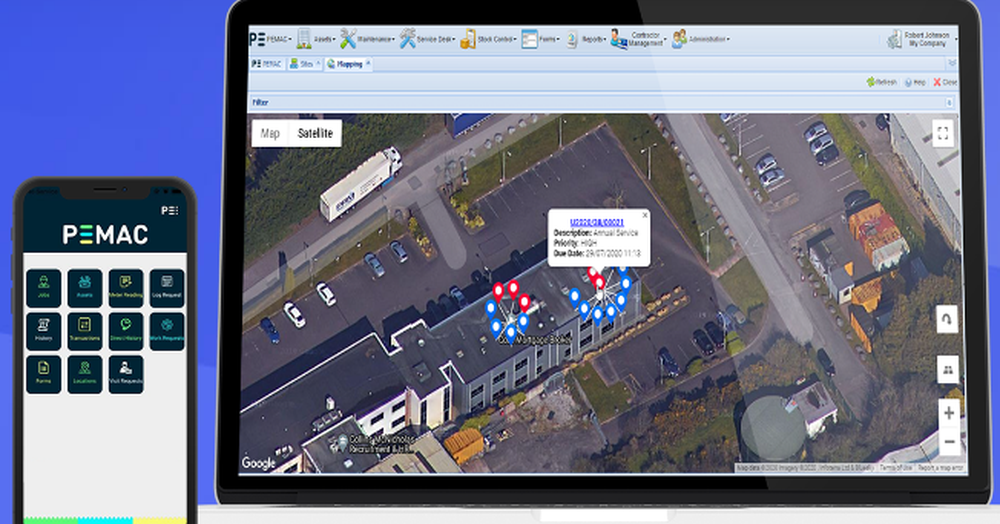This screenshot has width=1000, height=524.
Task: Open Direct History on the phone app
Action: pyautogui.click(x=126, y=331)
